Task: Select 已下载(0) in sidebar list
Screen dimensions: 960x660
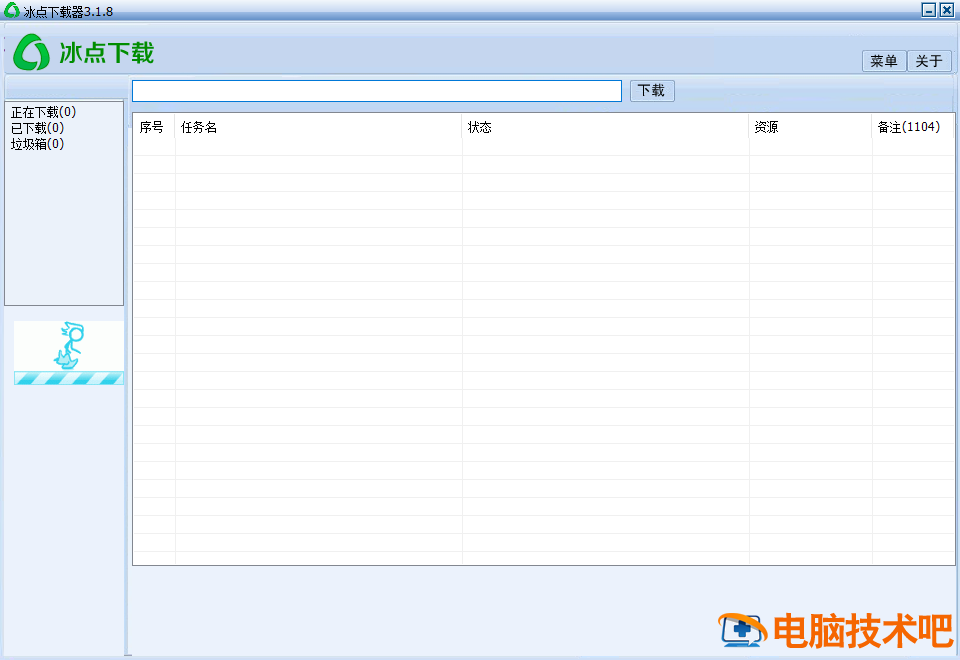Action: tap(37, 128)
